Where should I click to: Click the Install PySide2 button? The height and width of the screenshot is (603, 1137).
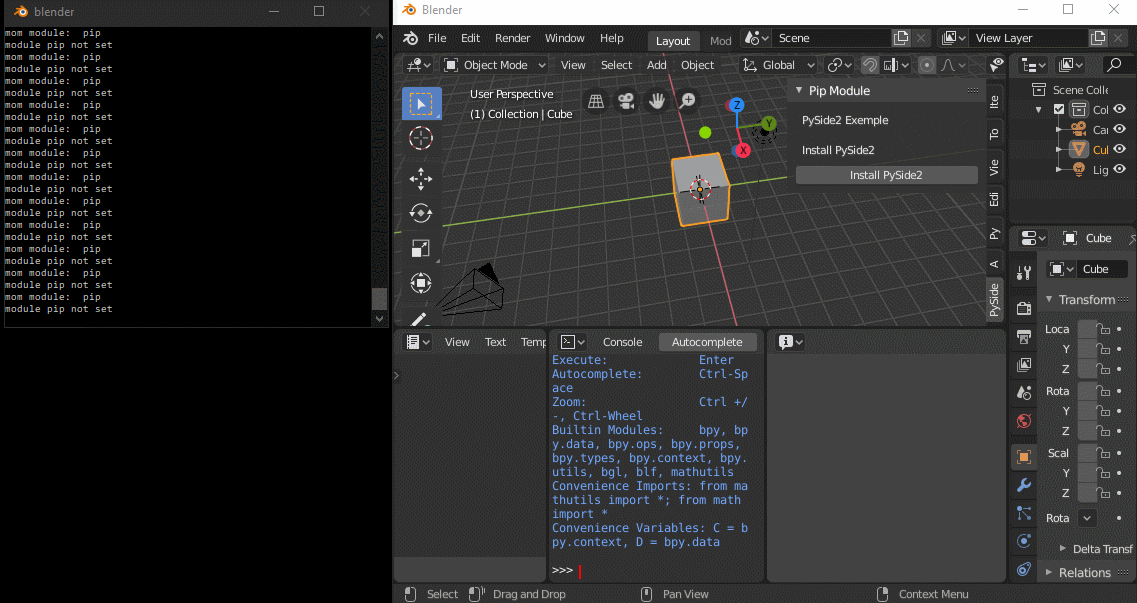click(x=886, y=175)
